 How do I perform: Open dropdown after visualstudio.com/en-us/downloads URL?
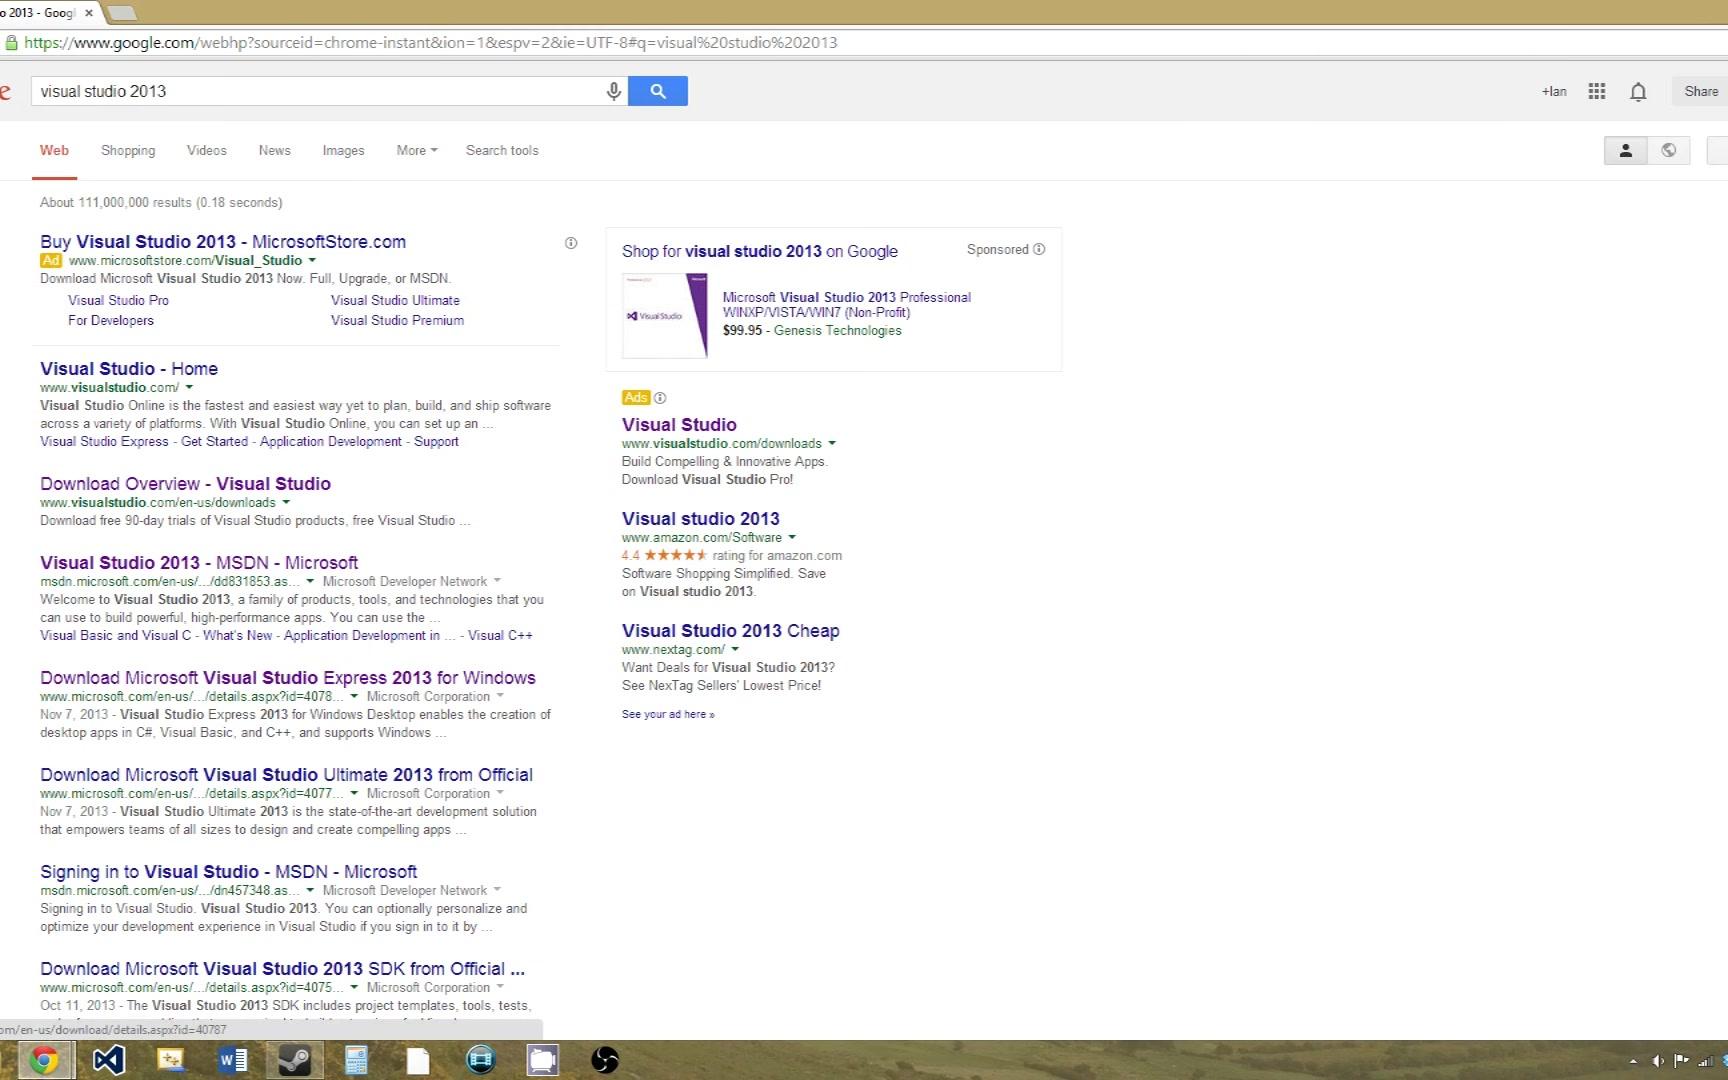click(286, 502)
